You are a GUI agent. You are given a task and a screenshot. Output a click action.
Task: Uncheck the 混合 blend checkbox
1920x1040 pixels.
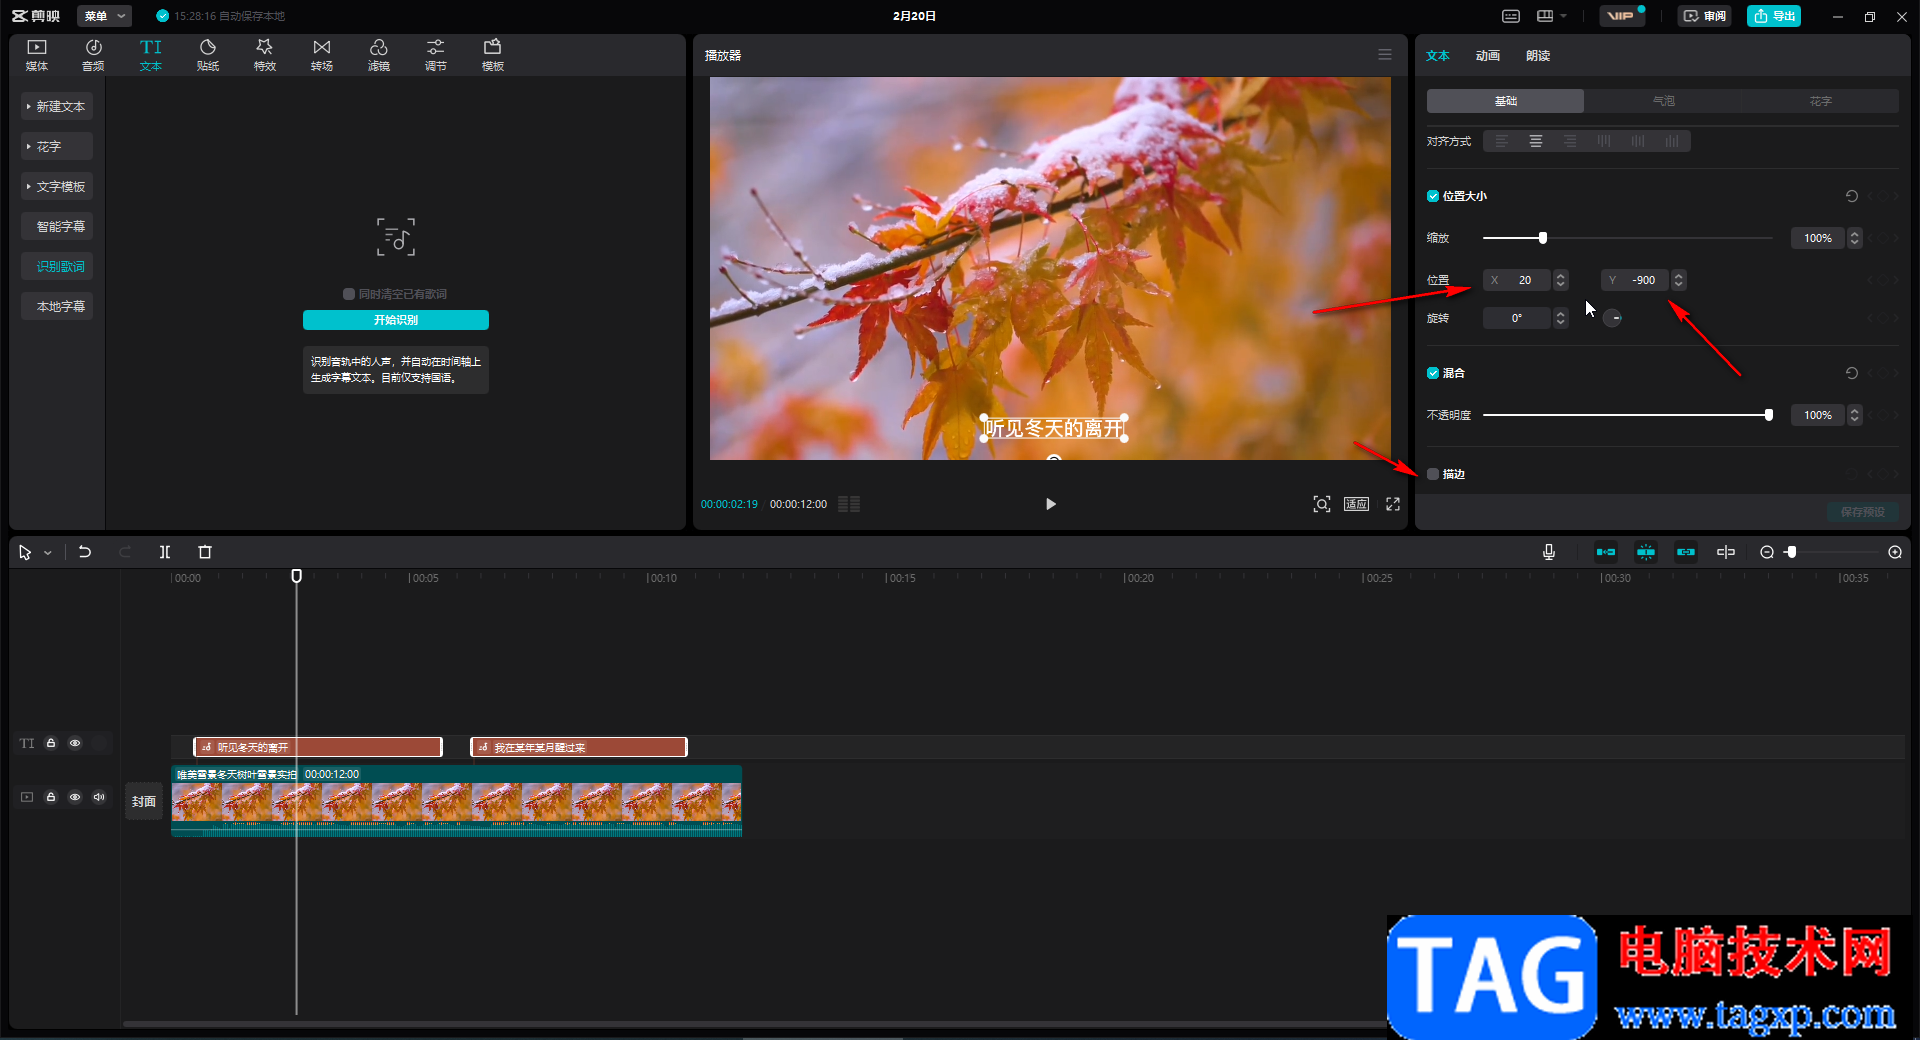coord(1433,373)
